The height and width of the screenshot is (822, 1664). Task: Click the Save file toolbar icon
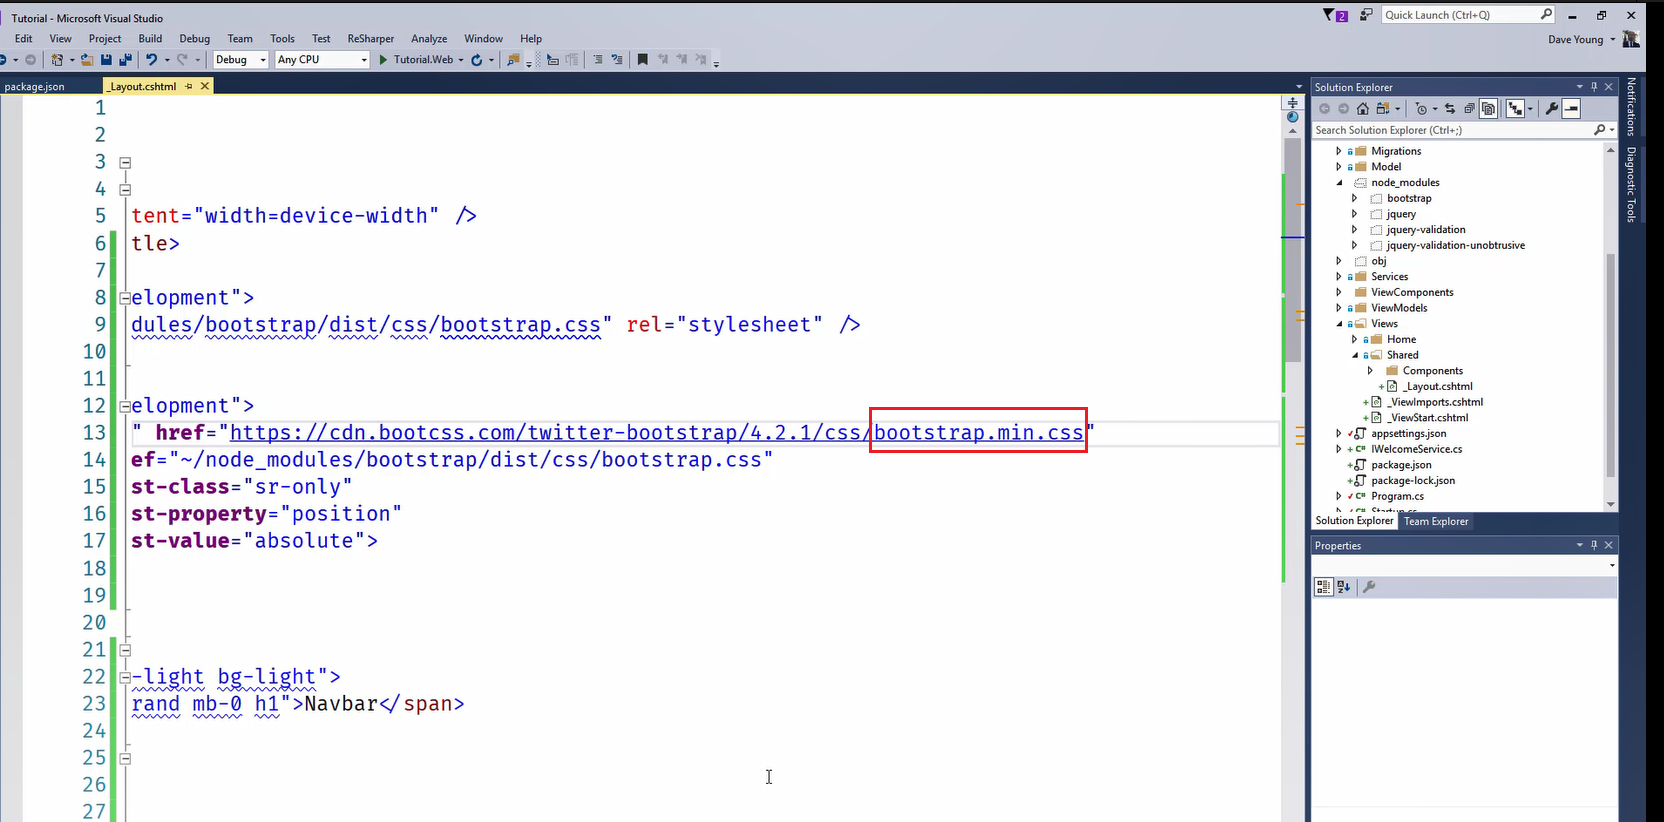coord(106,60)
